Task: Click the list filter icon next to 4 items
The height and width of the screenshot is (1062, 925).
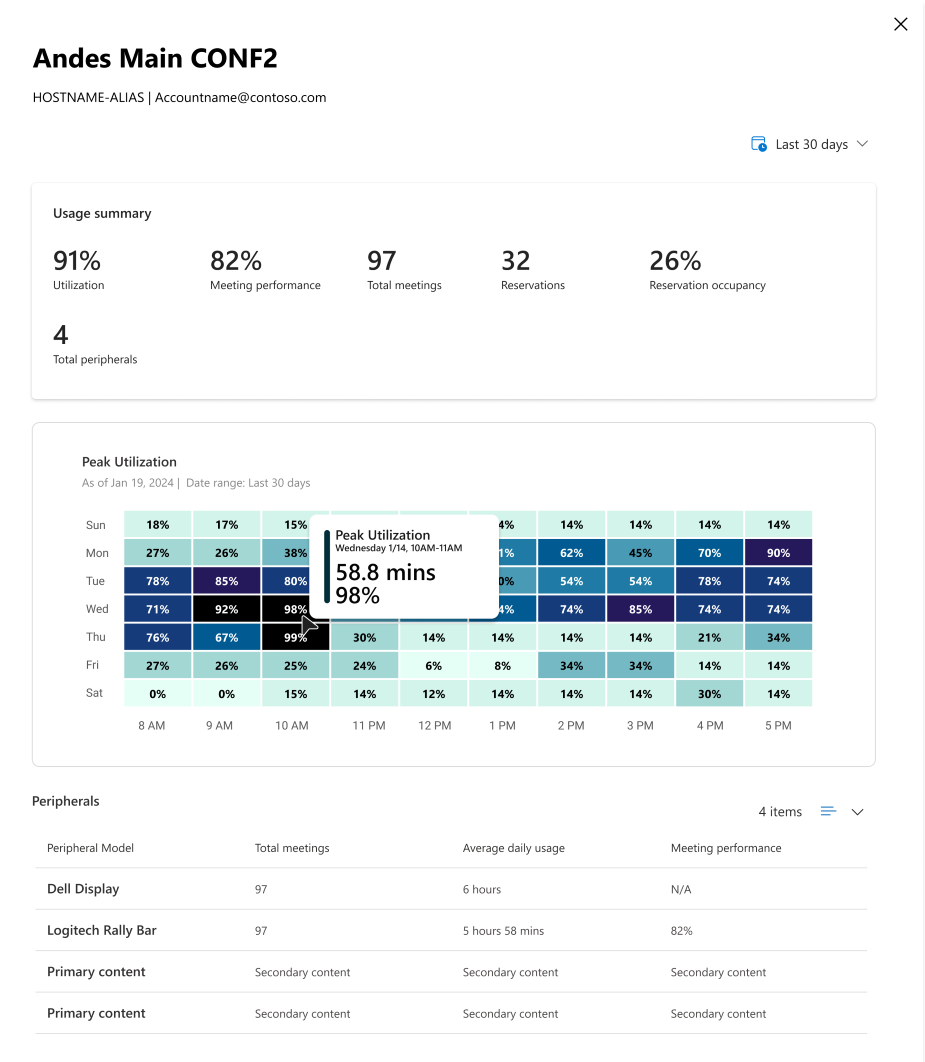Action: click(x=828, y=811)
